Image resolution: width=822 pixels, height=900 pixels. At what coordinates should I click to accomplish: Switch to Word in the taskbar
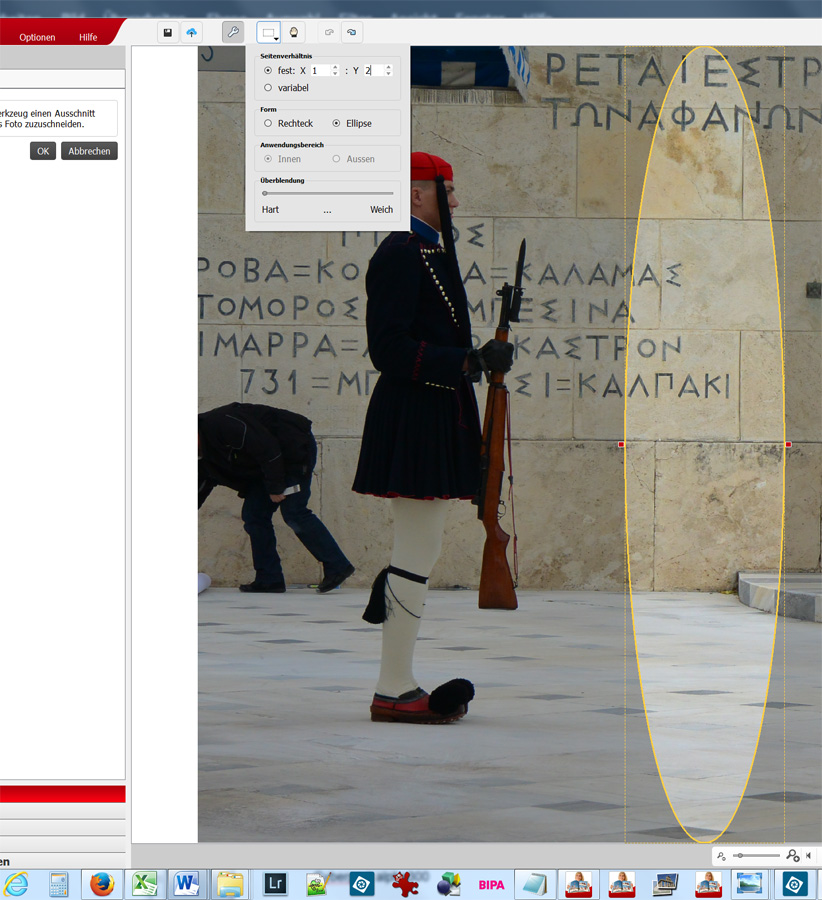[x=187, y=885]
